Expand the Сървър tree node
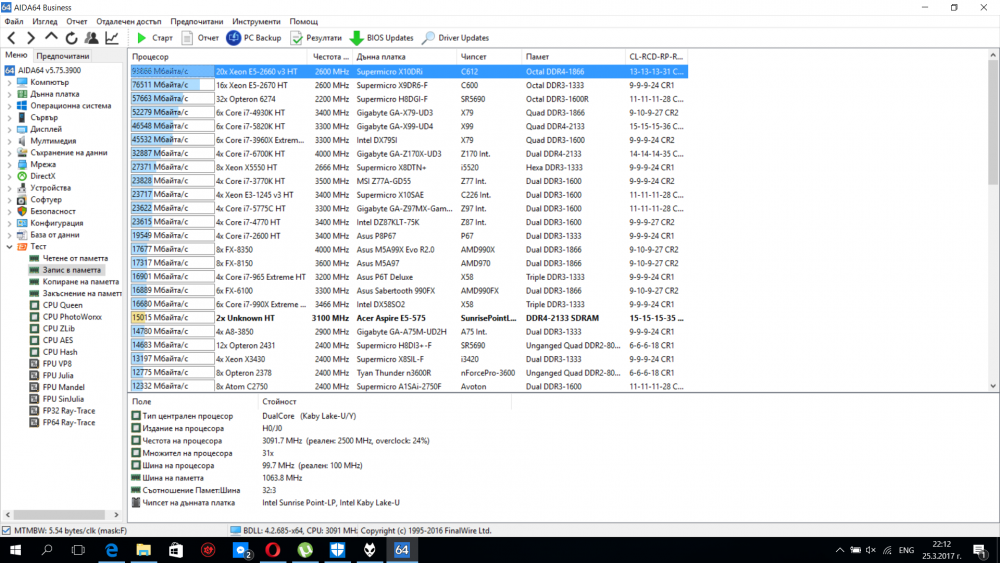This screenshot has width=1000, height=563. 10,117
